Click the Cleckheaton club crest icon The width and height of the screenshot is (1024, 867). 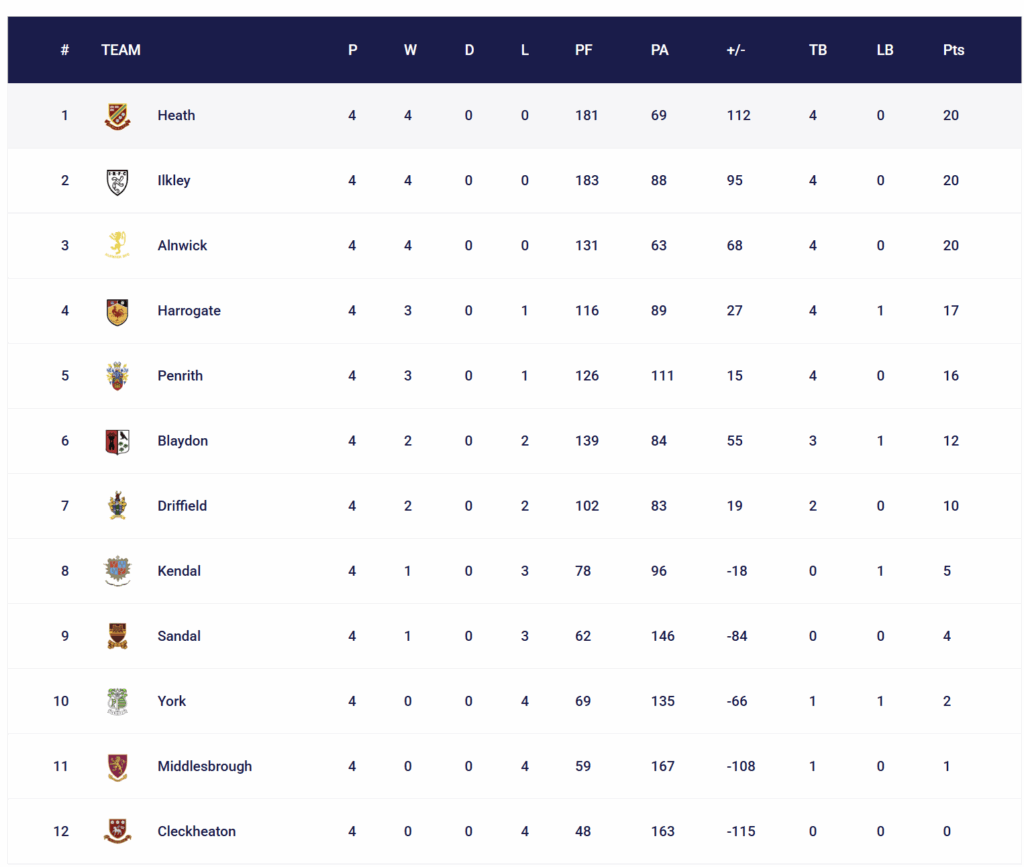tap(117, 831)
